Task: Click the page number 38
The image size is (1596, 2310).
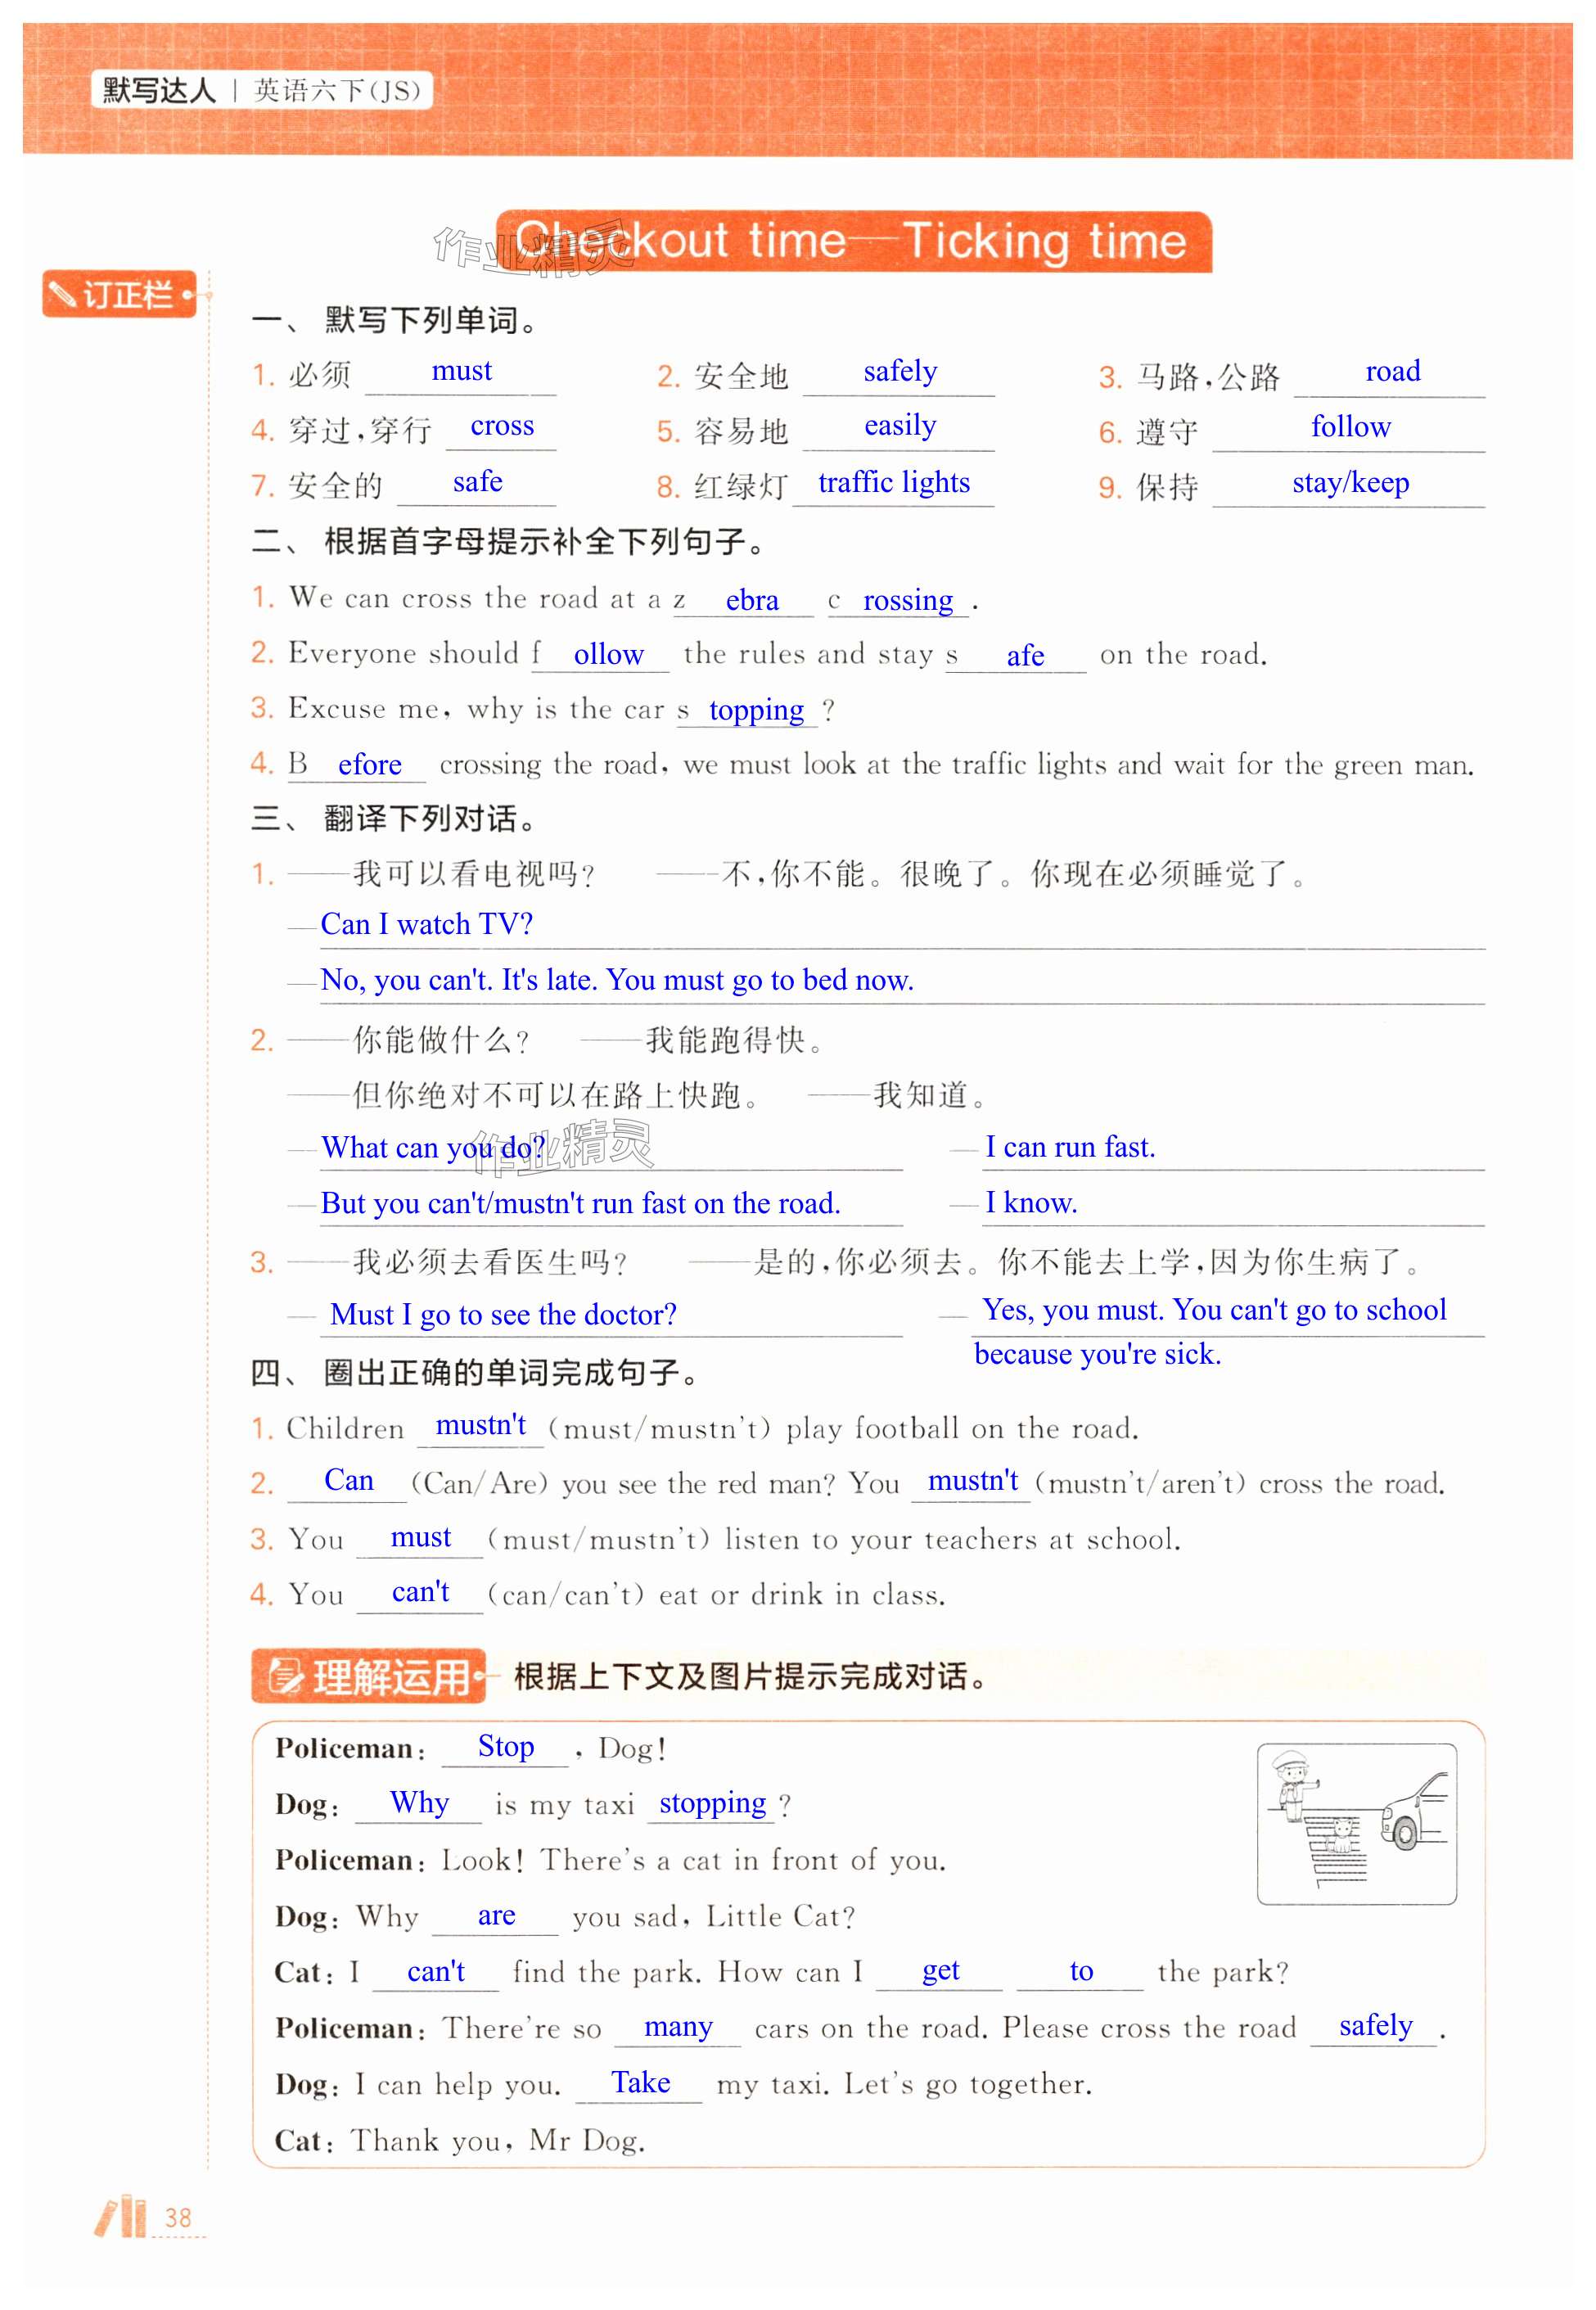Action: [x=178, y=2218]
